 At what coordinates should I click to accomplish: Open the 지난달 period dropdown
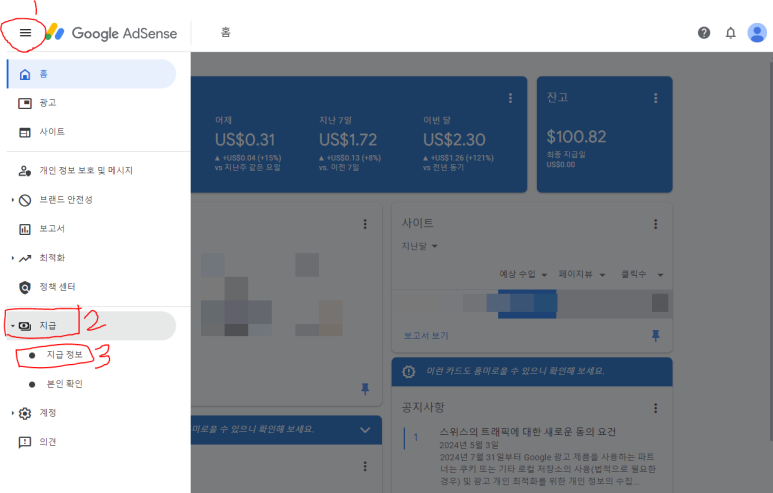[x=420, y=246]
